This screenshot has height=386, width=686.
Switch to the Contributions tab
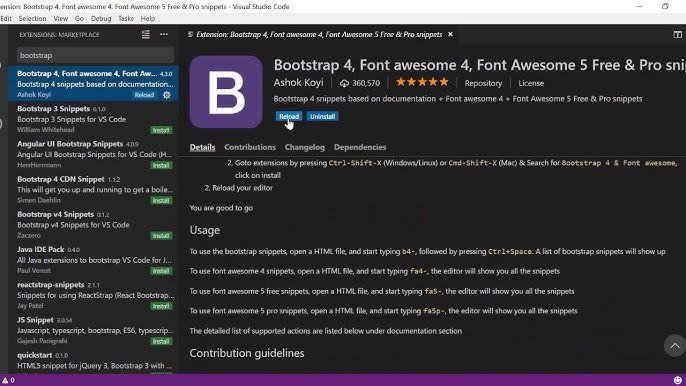[250, 147]
